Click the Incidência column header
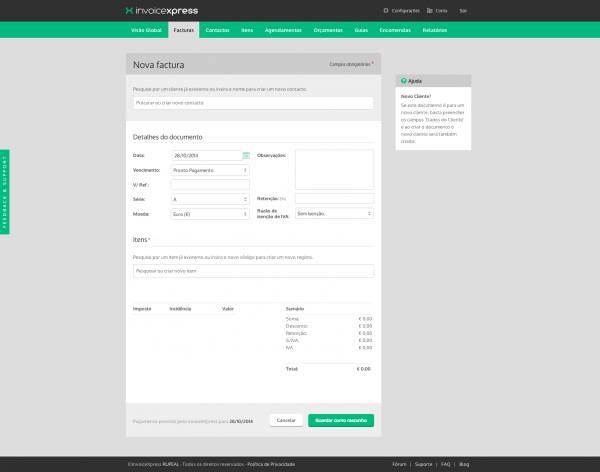Viewport: 600px width, 472px height. [x=180, y=309]
